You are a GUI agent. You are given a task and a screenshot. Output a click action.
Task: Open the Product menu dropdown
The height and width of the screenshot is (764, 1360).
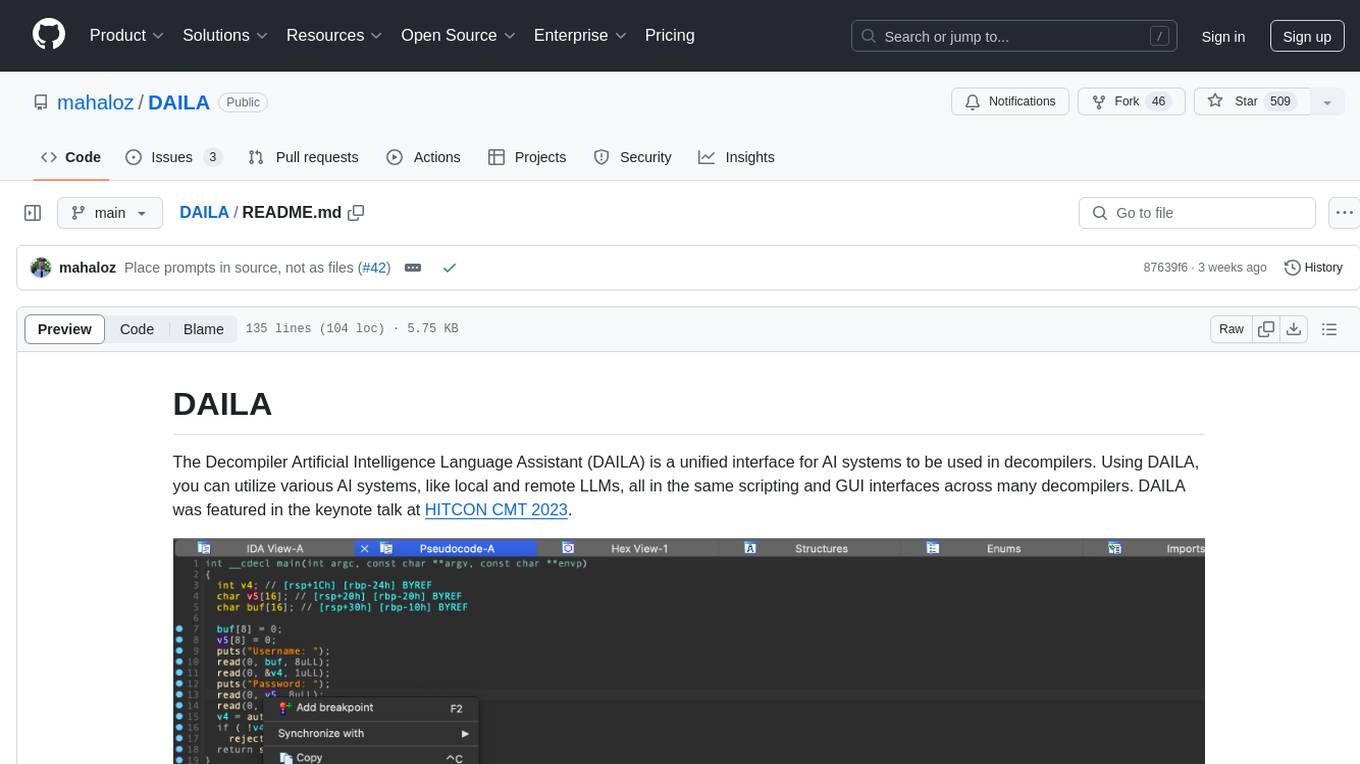pos(127,35)
